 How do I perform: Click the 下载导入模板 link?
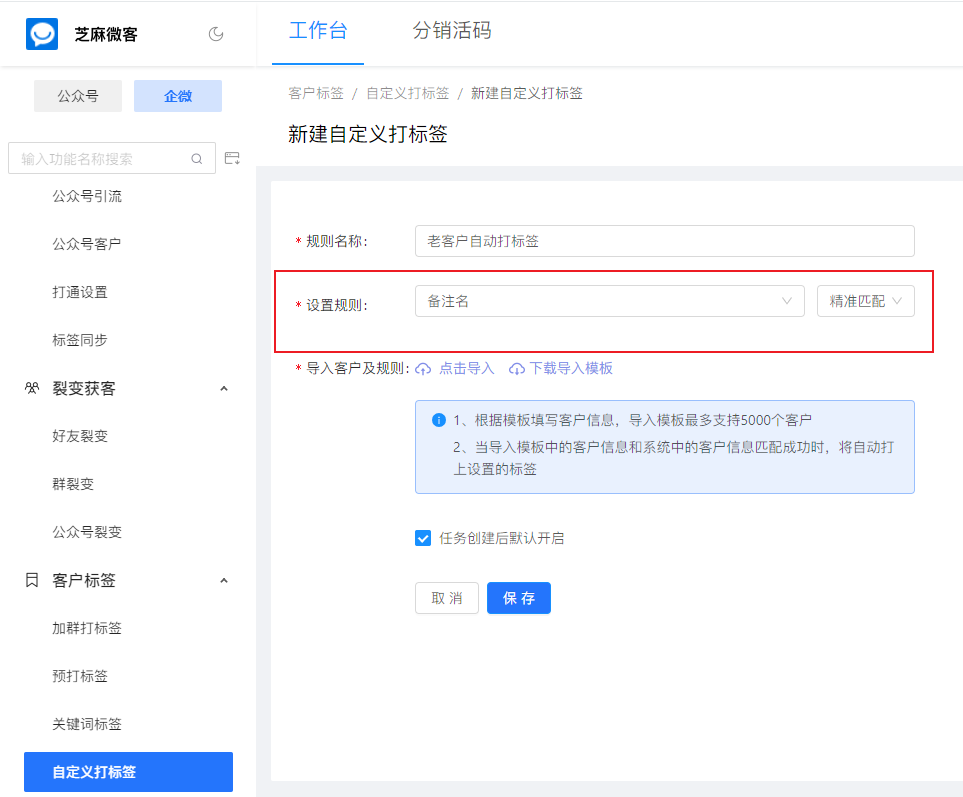coord(571,368)
